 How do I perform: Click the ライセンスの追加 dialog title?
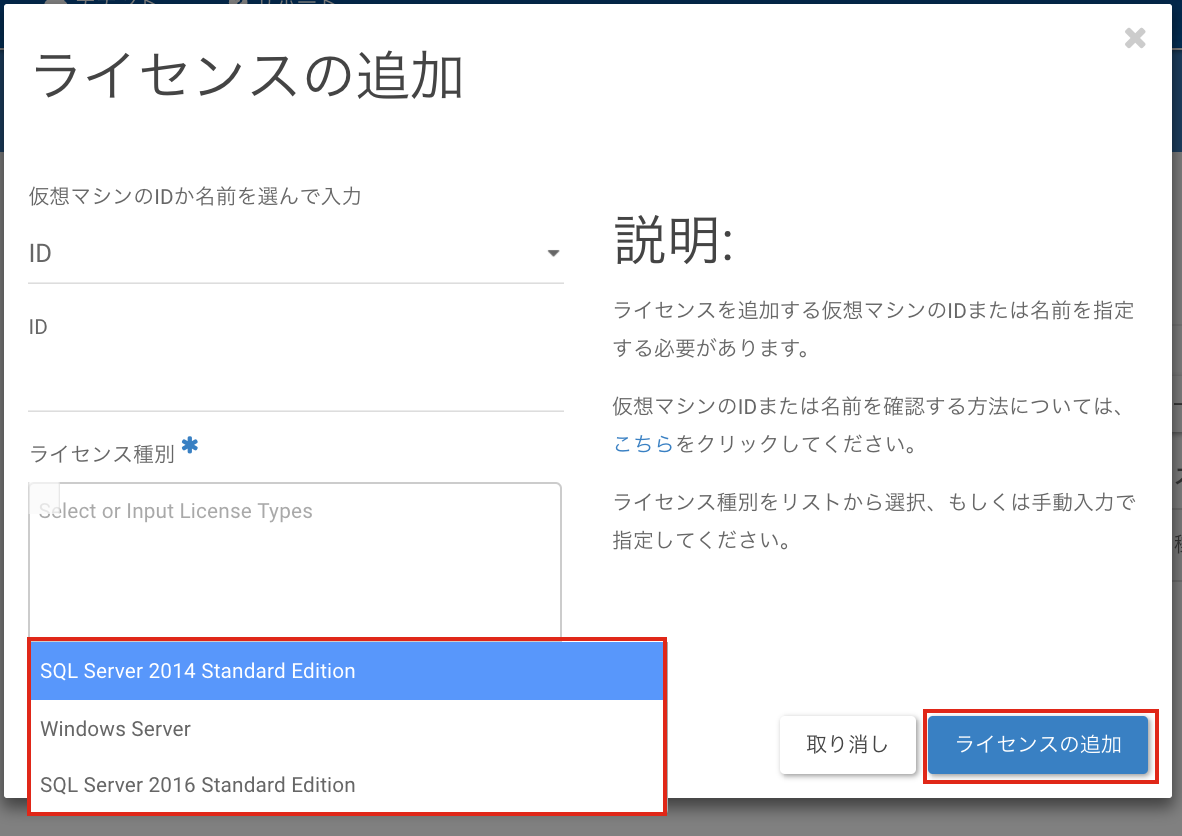pyautogui.click(x=248, y=76)
